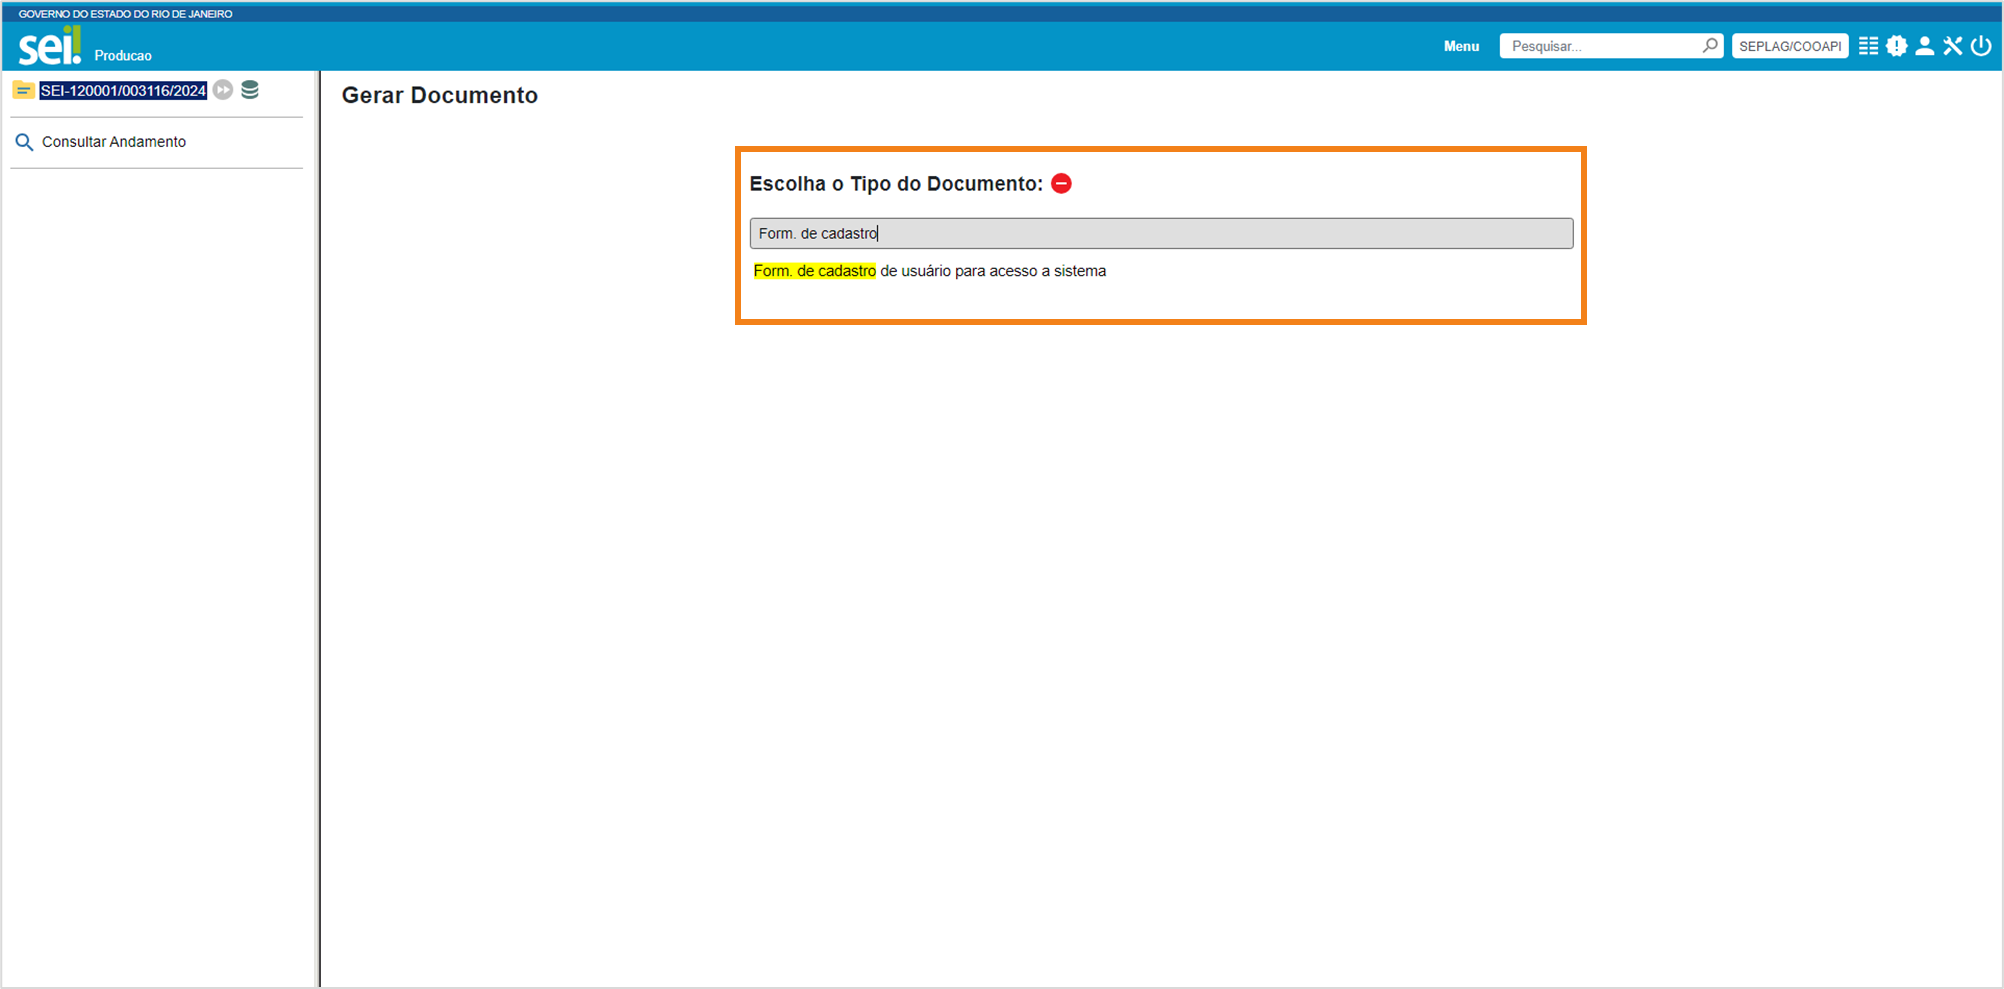
Task: Click the 'Governo do Estado do Rio de Janeiro' banner
Action: coord(125,14)
